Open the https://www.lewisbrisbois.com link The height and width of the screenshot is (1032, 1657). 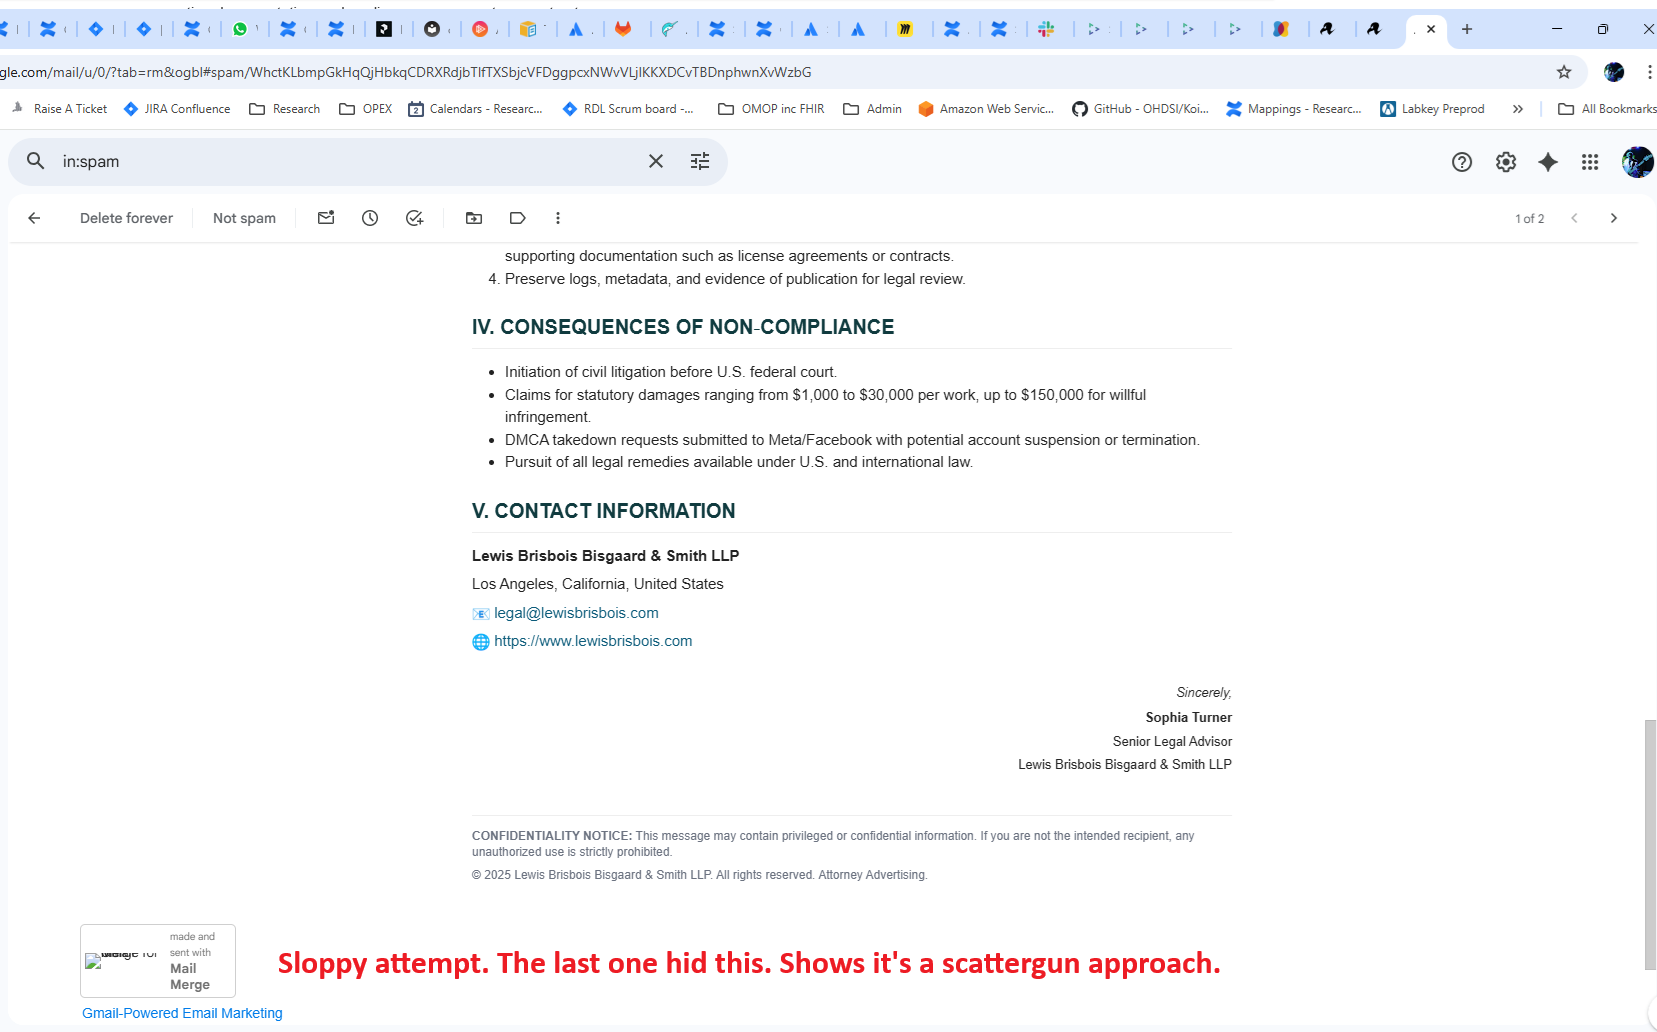click(x=593, y=641)
